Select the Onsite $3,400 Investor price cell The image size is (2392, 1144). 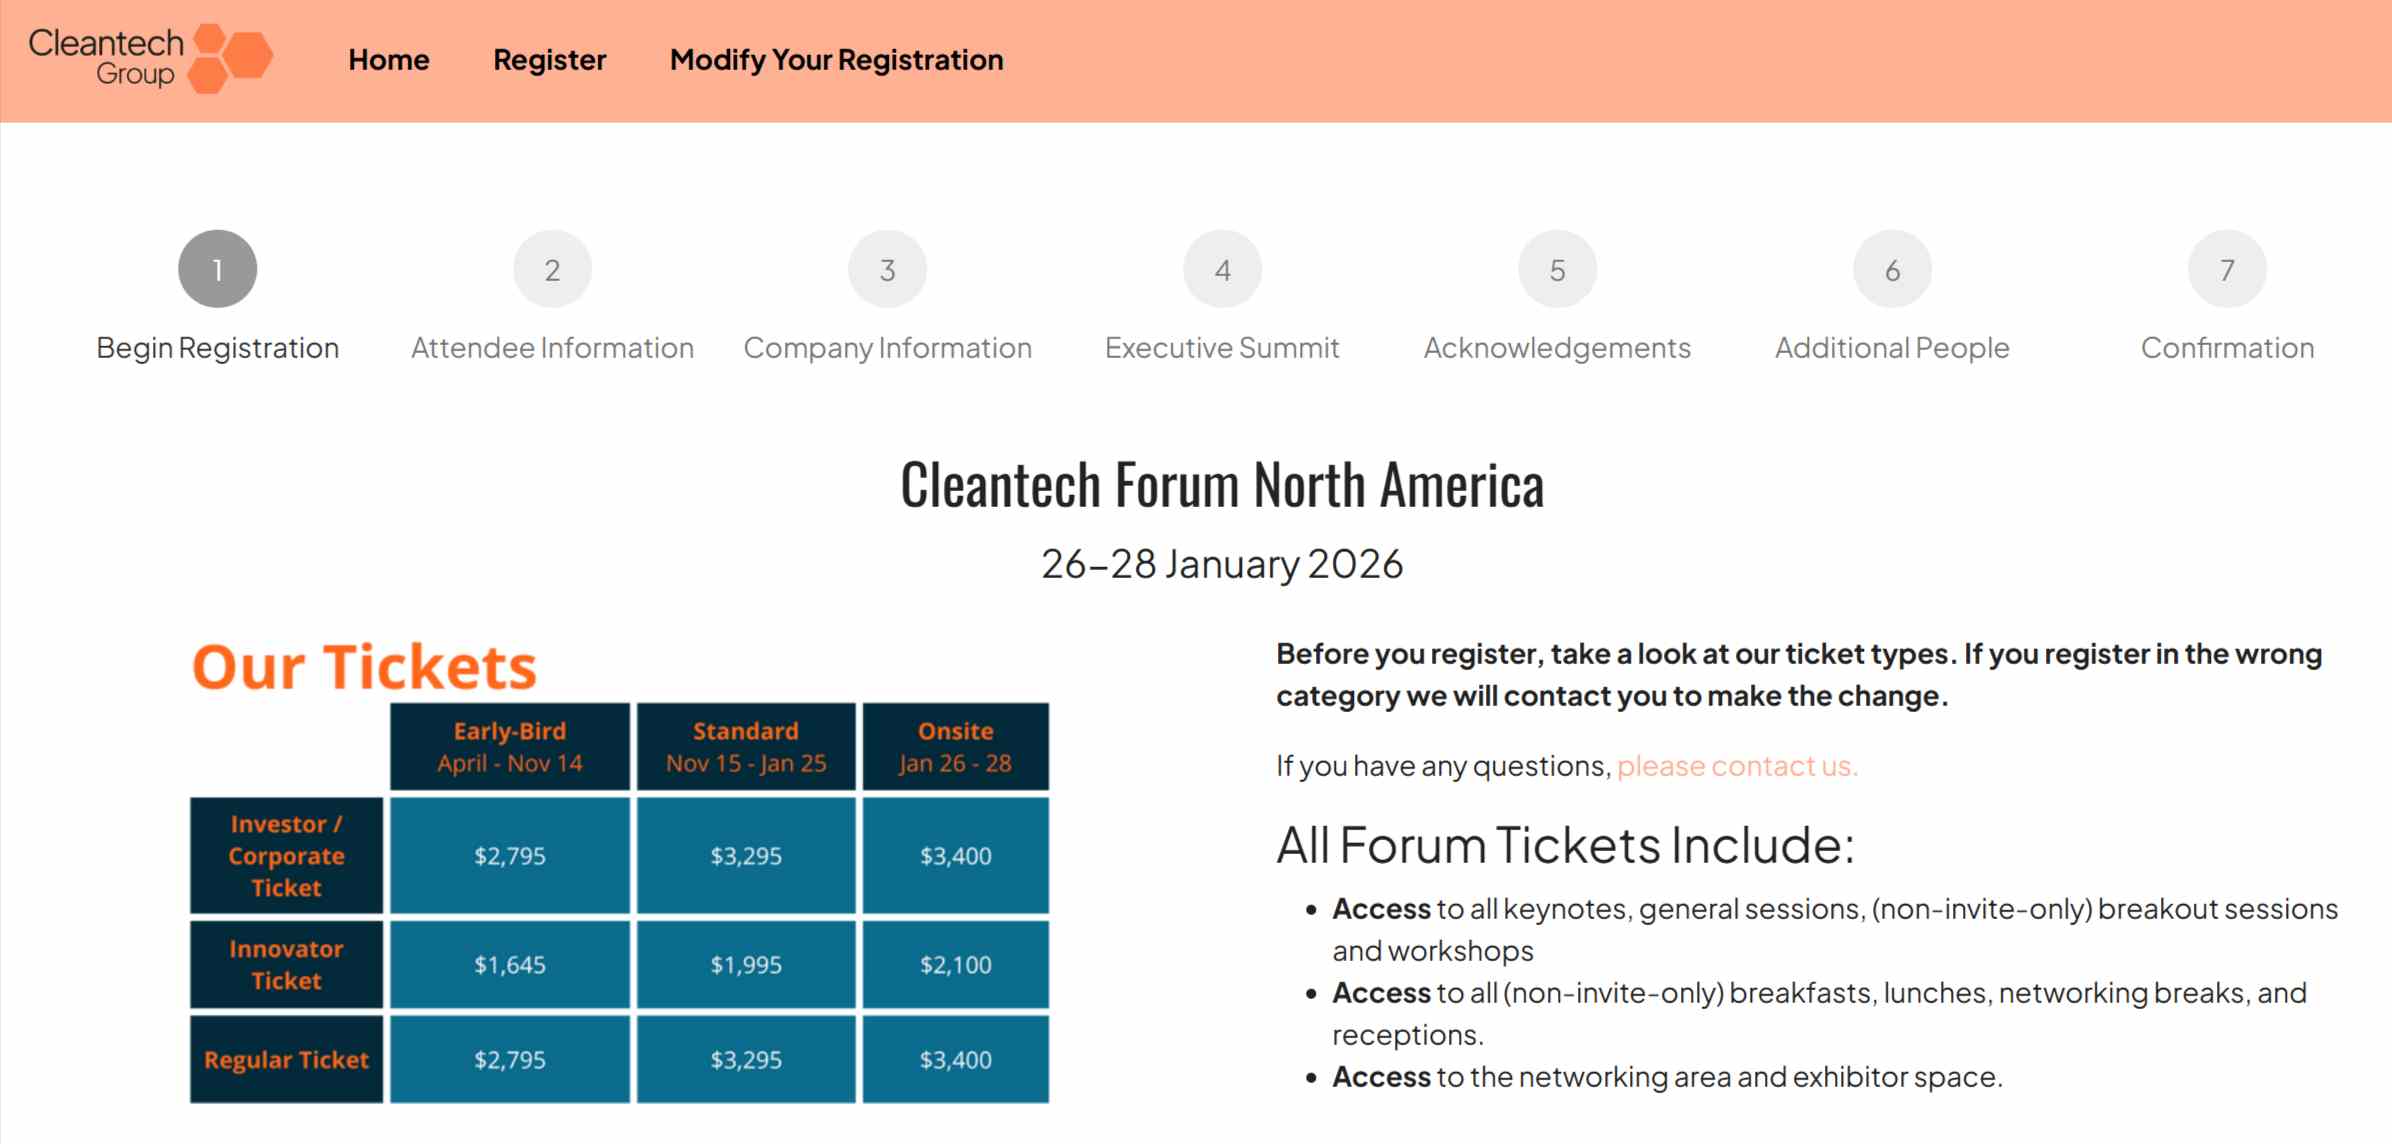coord(956,855)
